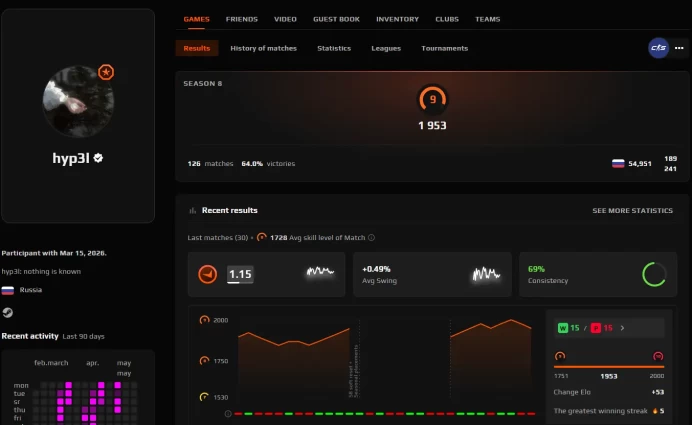Screen dimensions: 692x425
Task: Click the 2000 level icon on chart axis
Action: (x=204, y=320)
